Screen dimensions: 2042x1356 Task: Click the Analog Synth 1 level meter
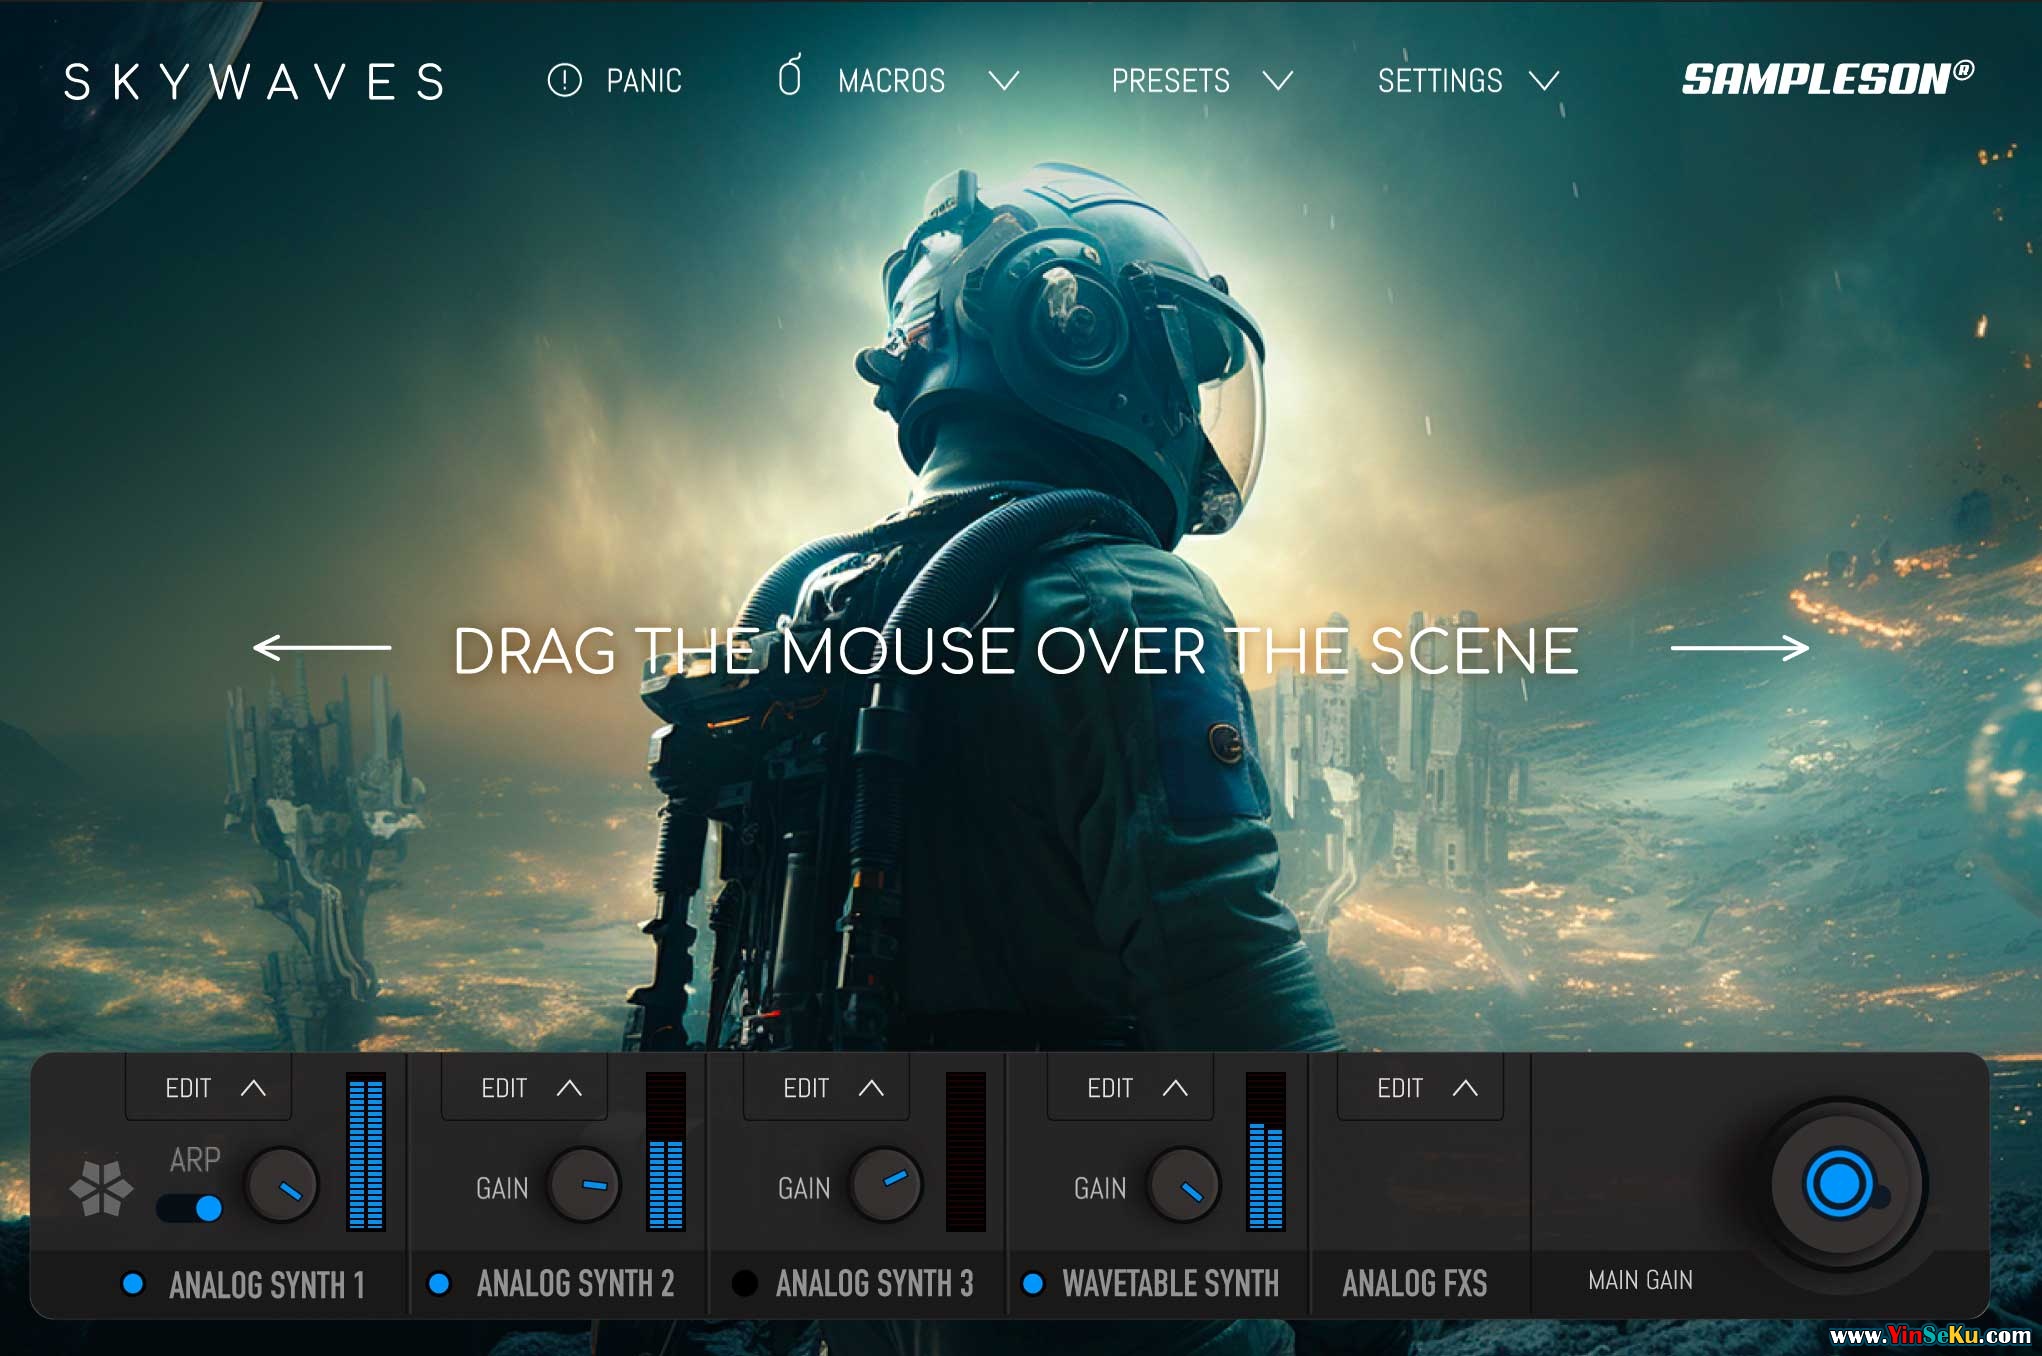pyautogui.click(x=365, y=1152)
